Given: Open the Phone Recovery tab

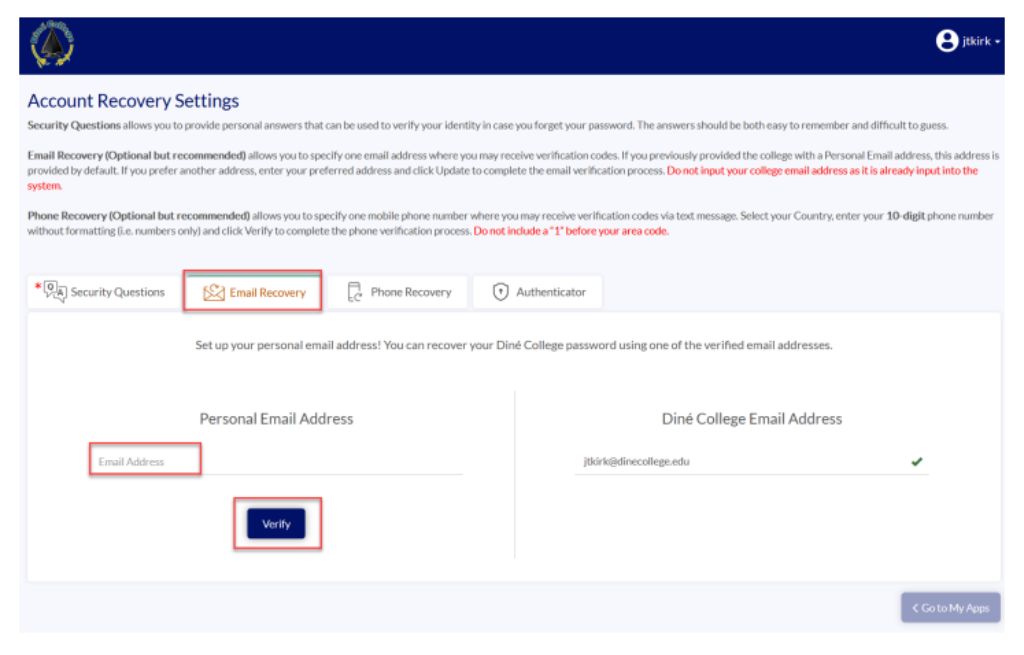Looking at the screenshot, I should [x=398, y=292].
